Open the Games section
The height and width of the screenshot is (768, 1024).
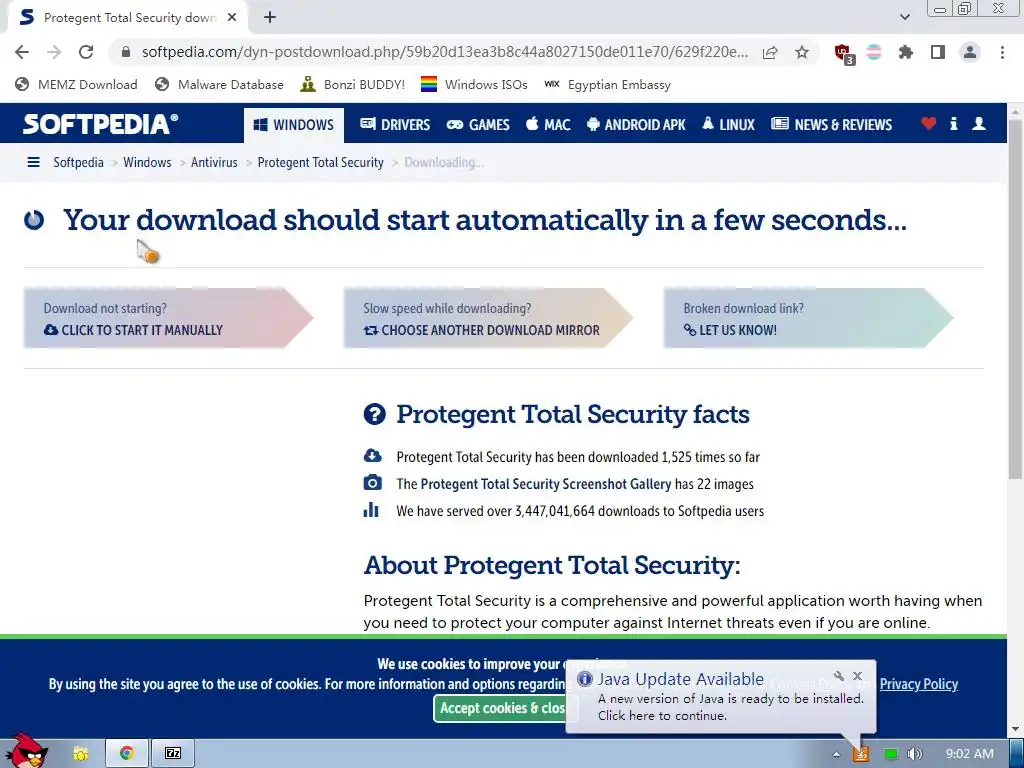[478, 125]
